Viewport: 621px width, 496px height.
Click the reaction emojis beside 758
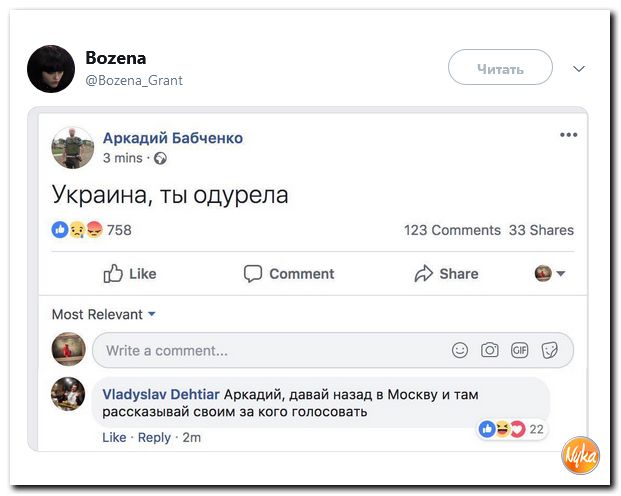pyautogui.click(x=77, y=230)
